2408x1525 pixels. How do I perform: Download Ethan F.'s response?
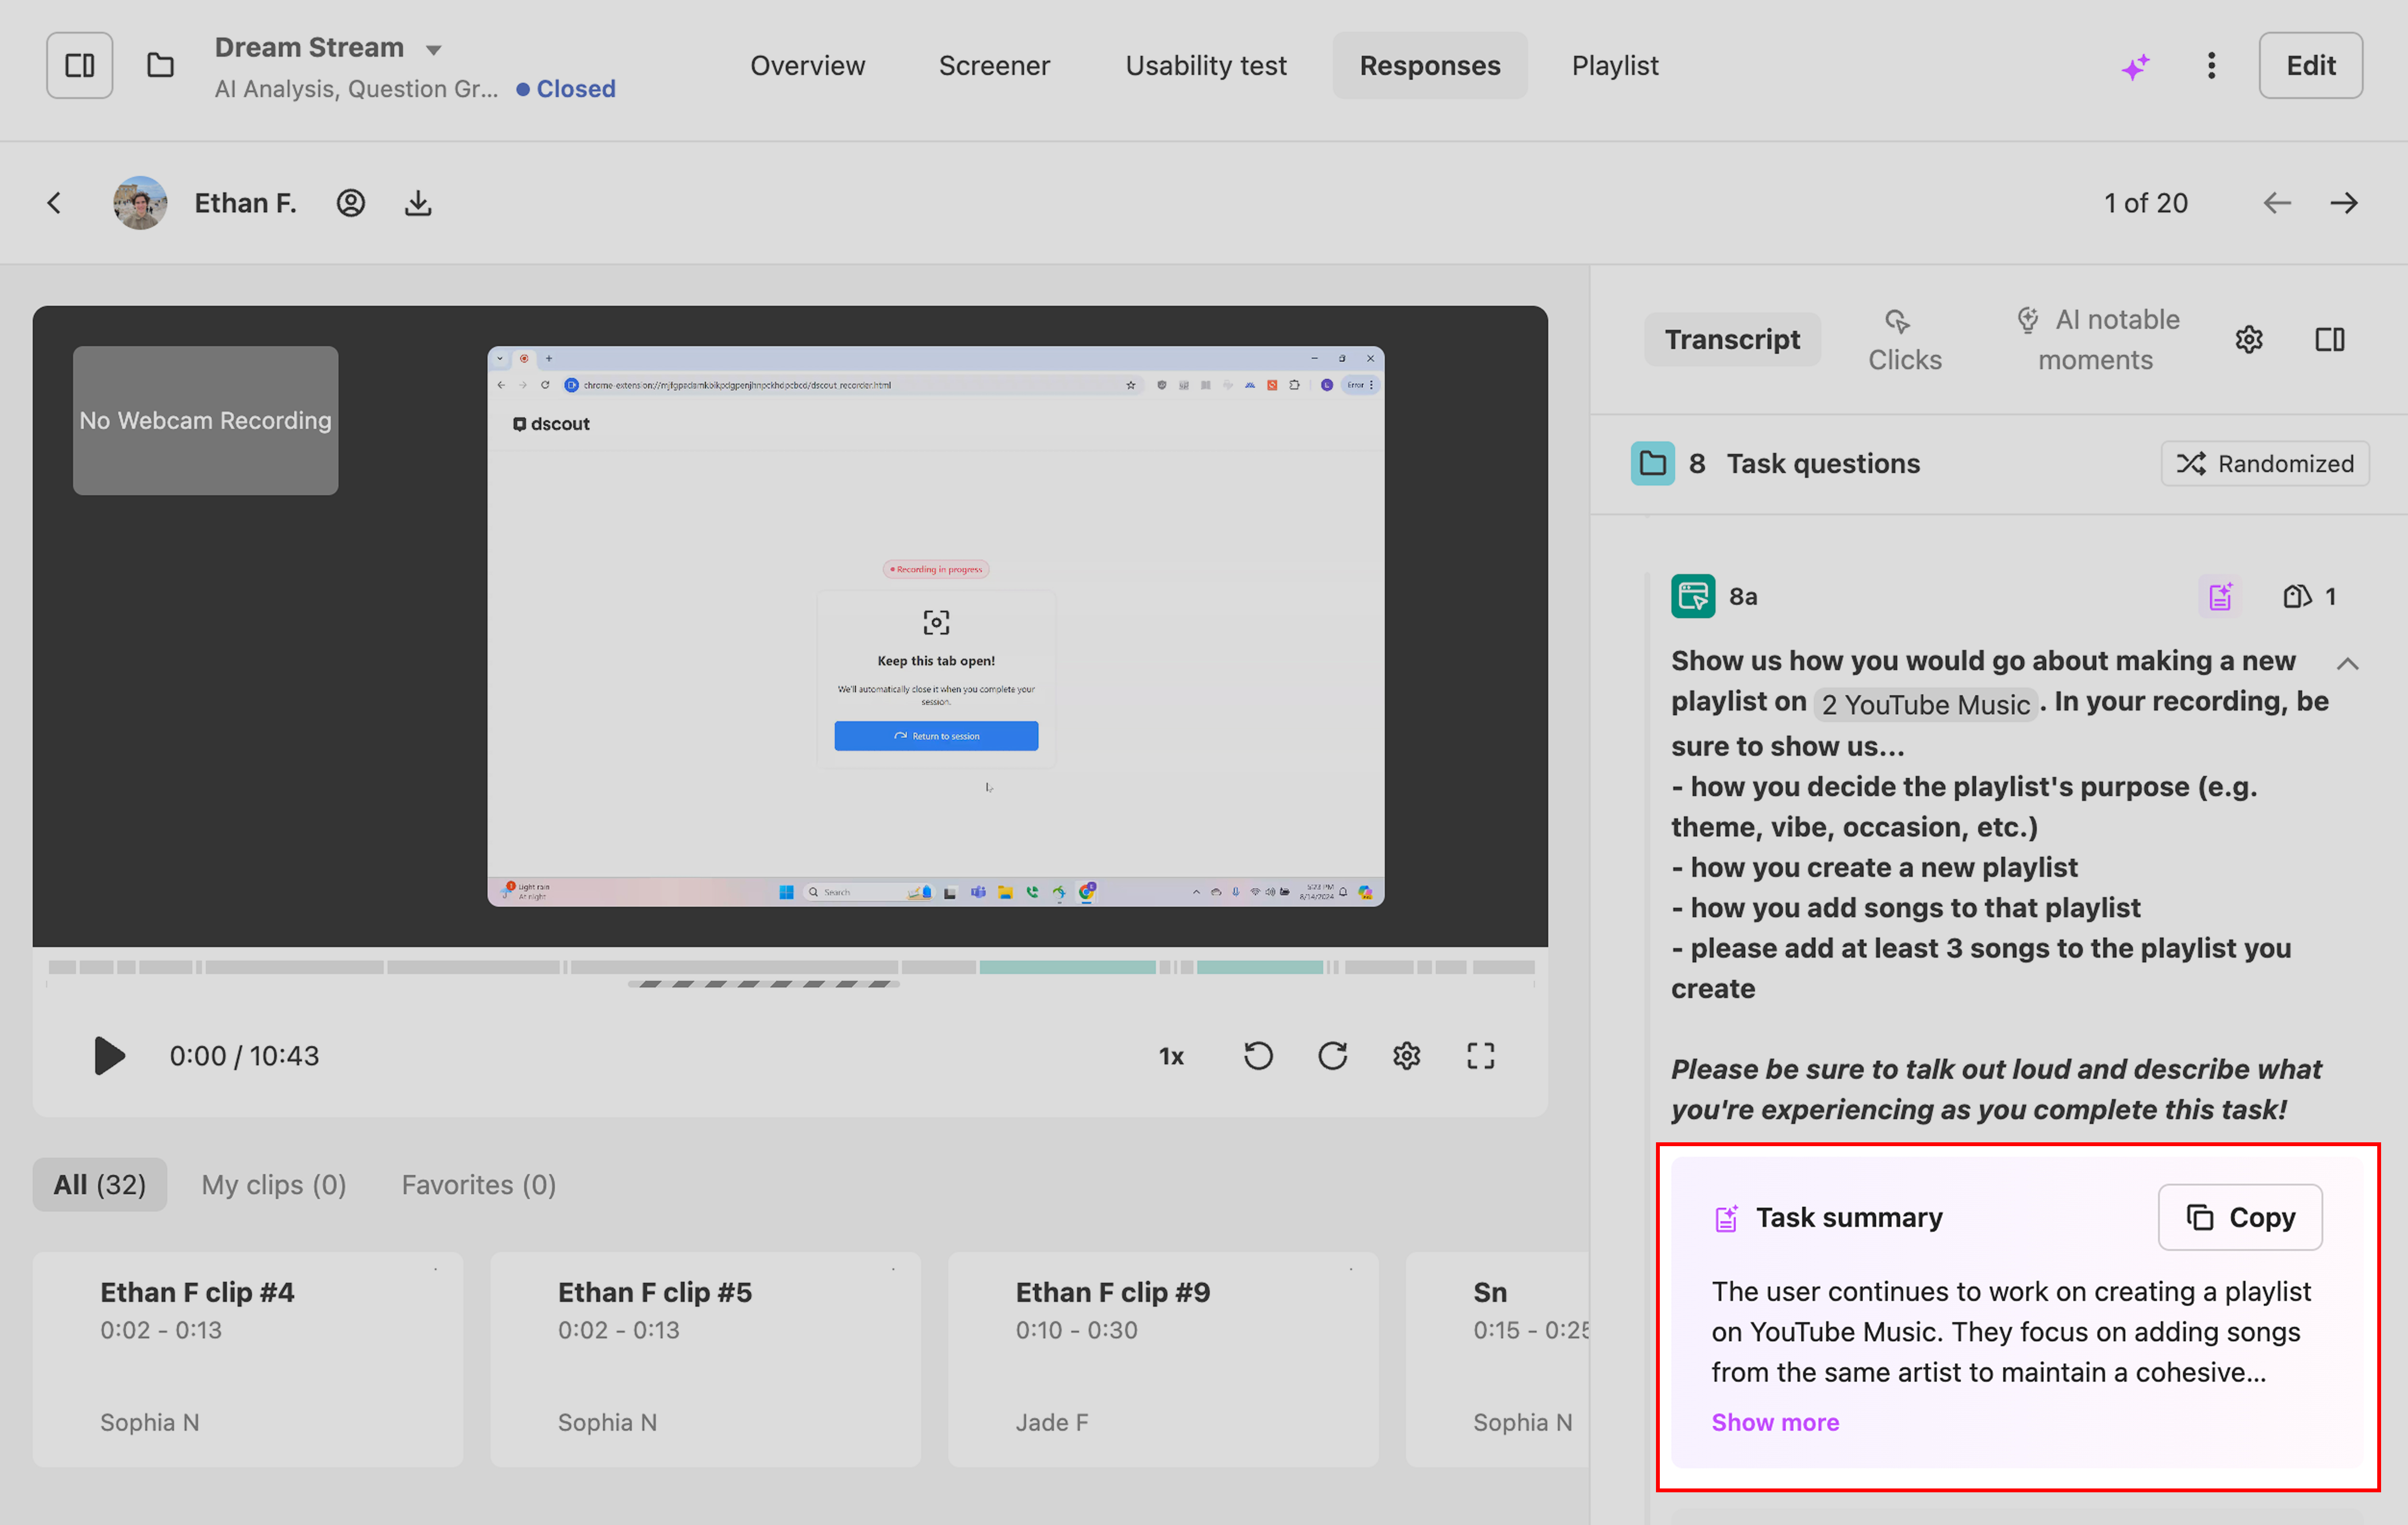coord(418,203)
